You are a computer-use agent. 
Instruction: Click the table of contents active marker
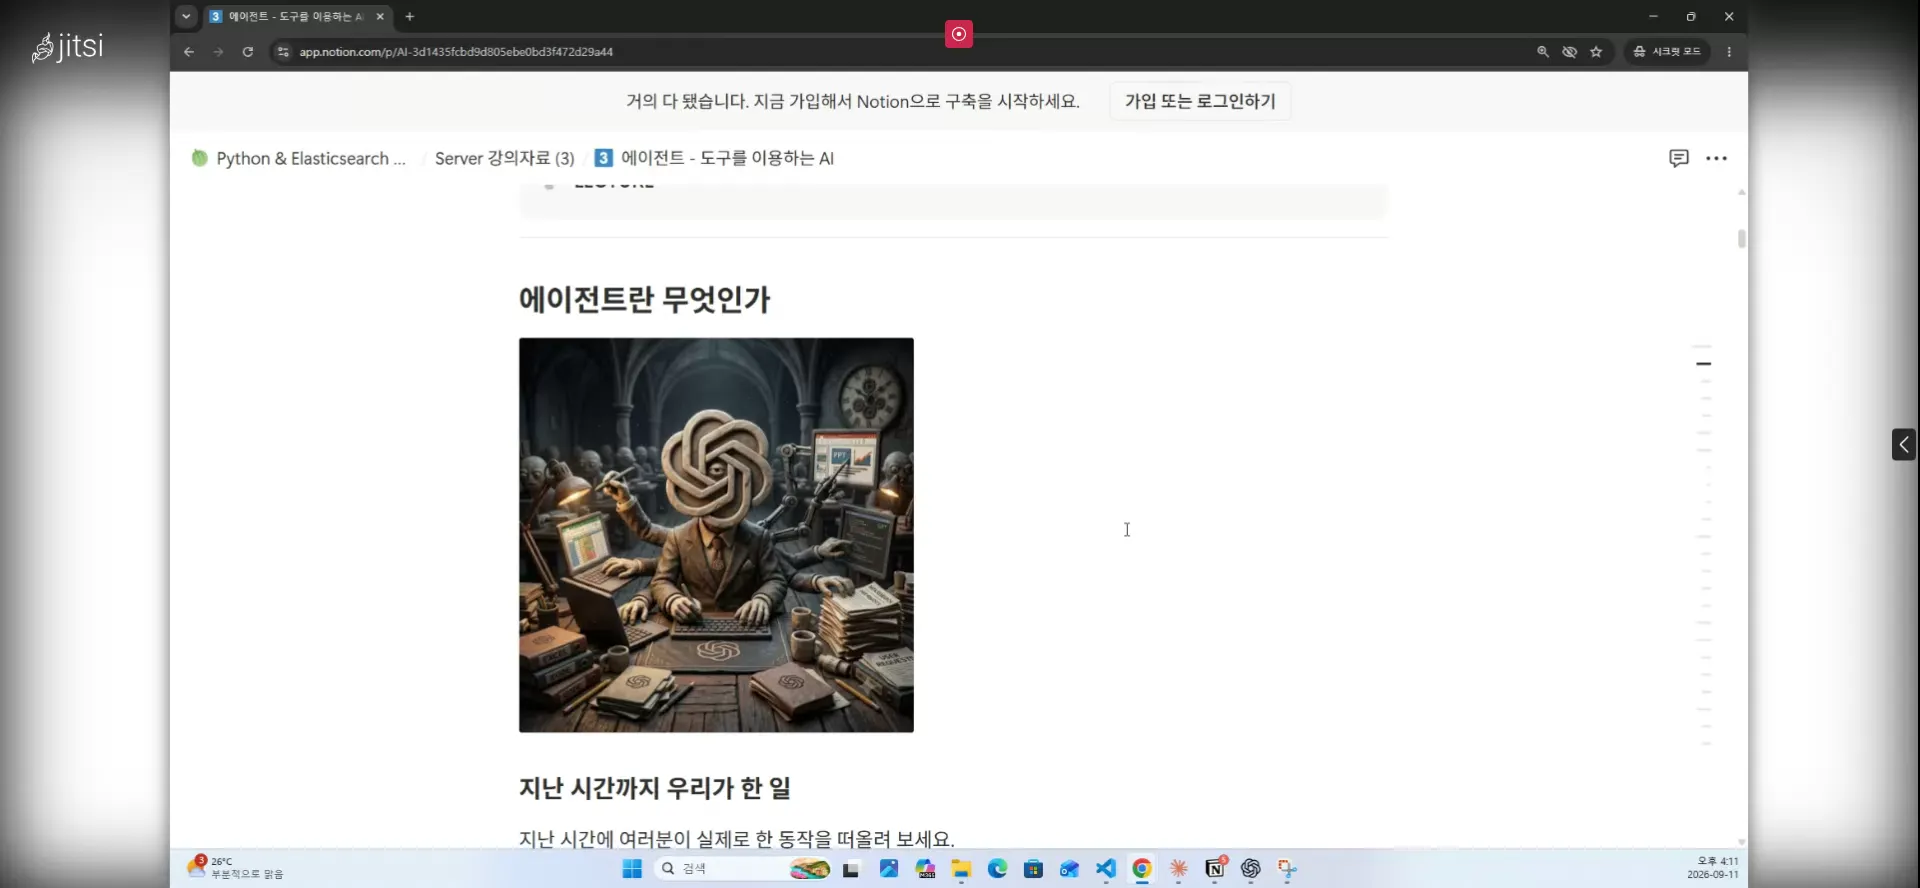tap(1704, 364)
